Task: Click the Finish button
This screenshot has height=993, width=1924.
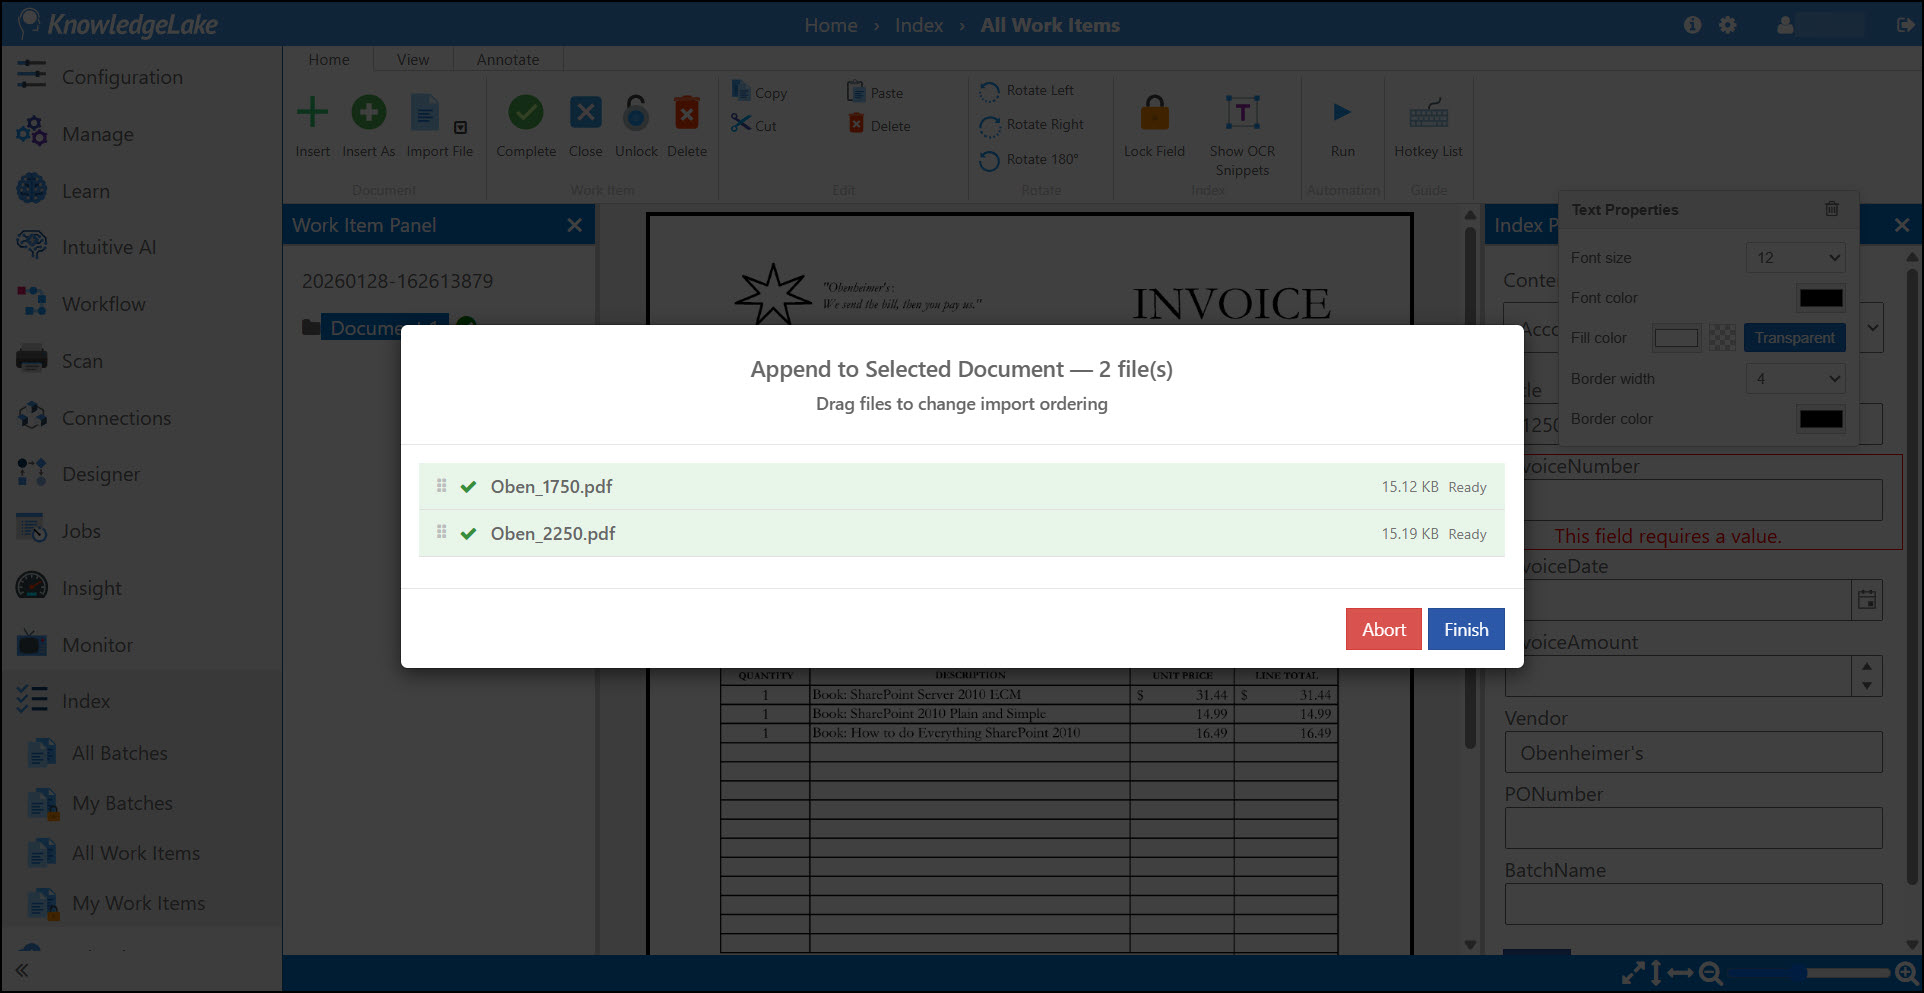Action: coord(1466,629)
